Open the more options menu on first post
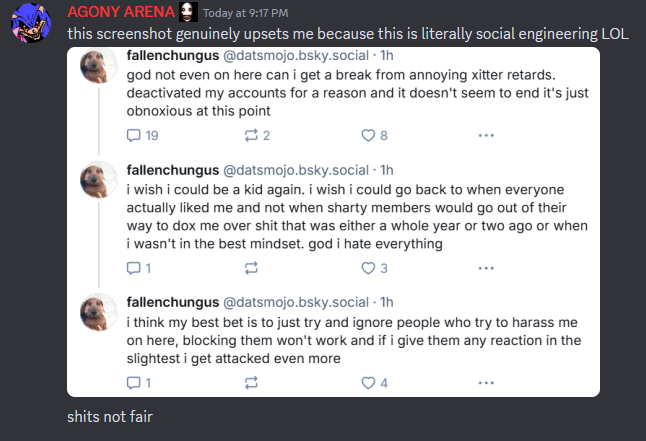646x441 pixels. pos(486,135)
